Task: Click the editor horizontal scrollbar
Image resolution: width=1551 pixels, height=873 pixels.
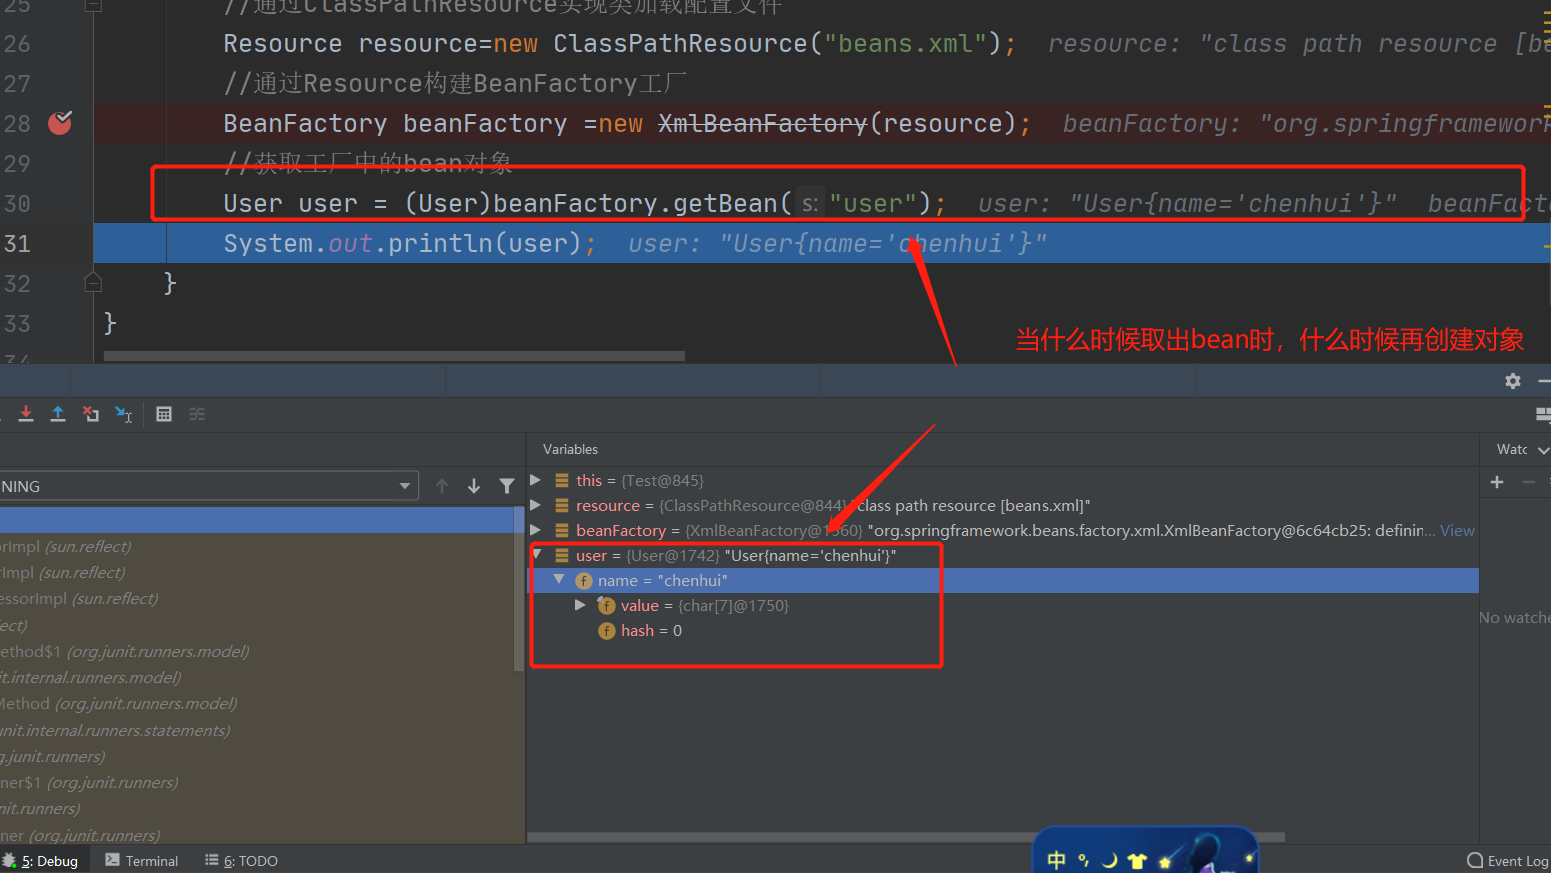Action: (394, 356)
